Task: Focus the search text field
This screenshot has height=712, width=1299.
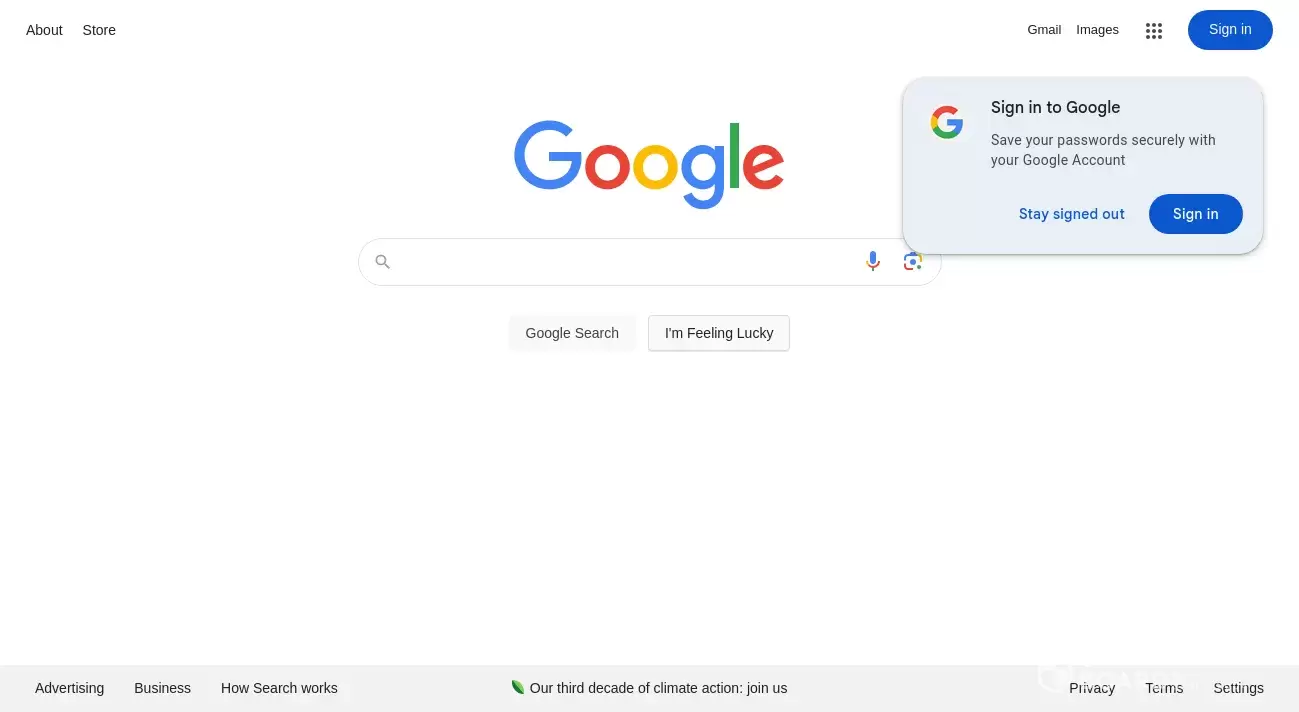Action: point(626,262)
